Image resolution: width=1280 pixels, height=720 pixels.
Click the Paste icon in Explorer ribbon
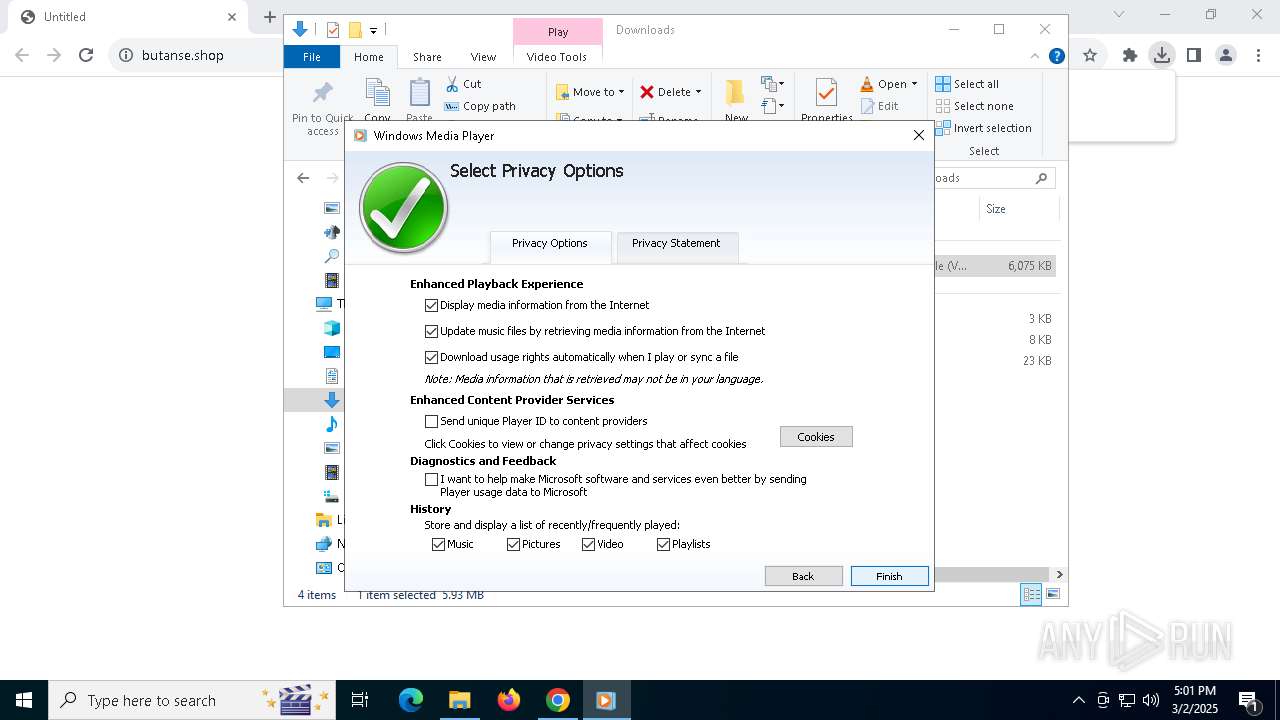(420, 93)
